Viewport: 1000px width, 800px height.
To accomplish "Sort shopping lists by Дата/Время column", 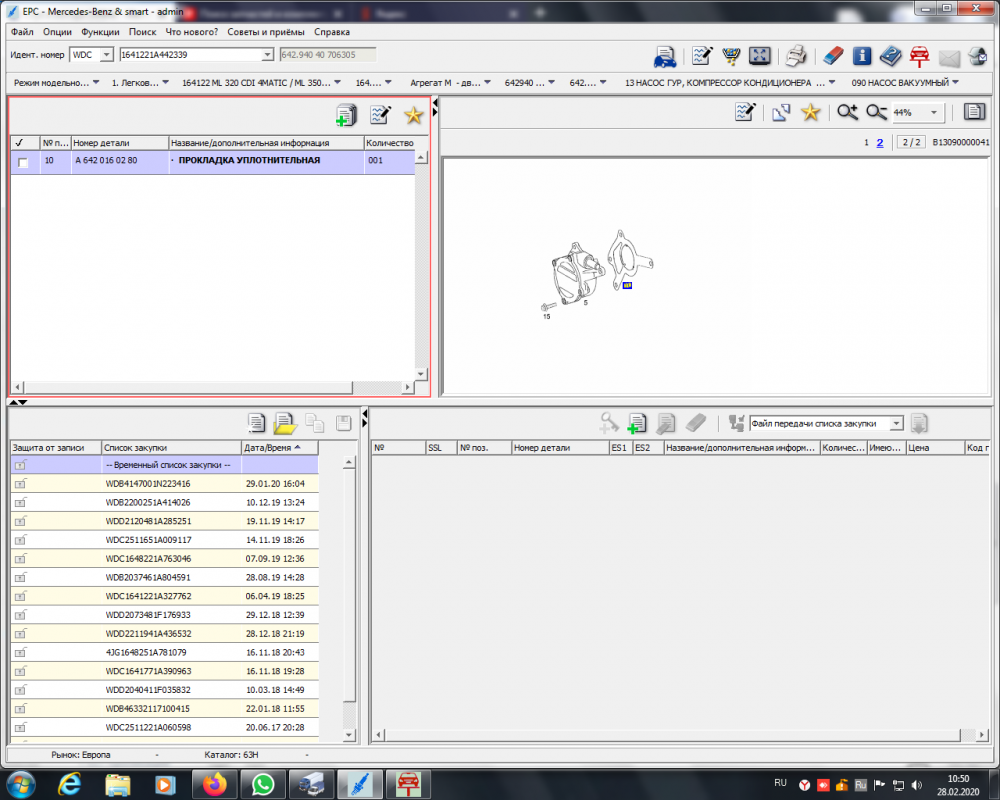I will pyautogui.click(x=280, y=448).
